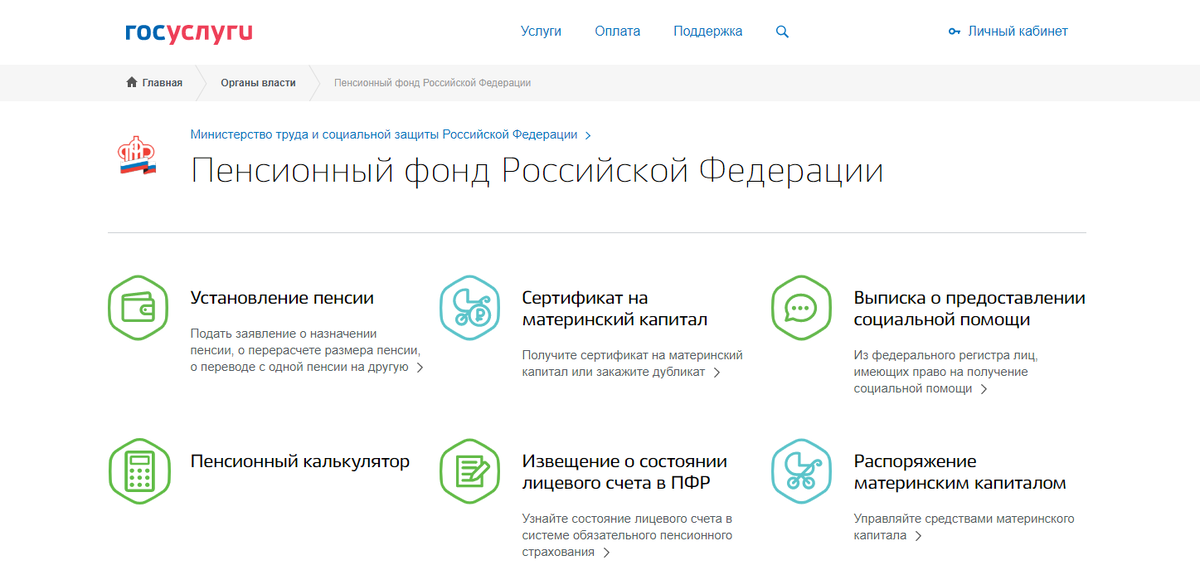Open the search magnifier icon
Screen dimensions: 1200x580
click(782, 32)
